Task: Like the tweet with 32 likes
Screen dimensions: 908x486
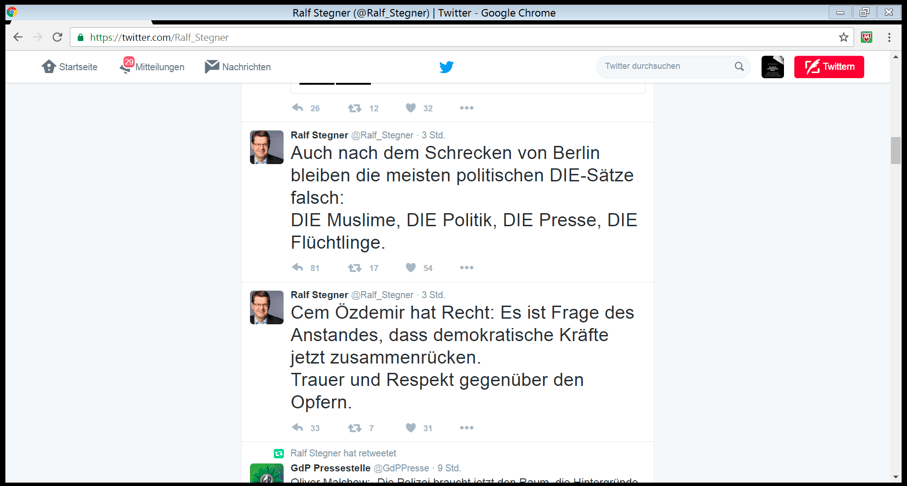Action: (410, 108)
